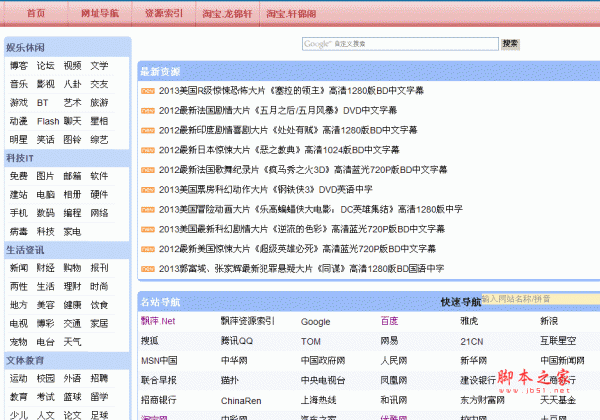This screenshot has width=600, height=420.
Task: Open the 天气 category link
Action: point(72,342)
